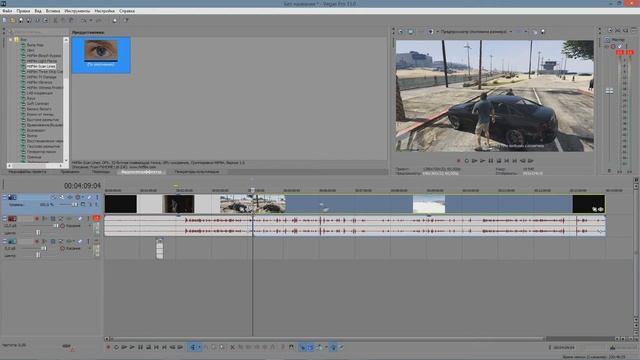Collapse the root folder in effects tree

point(11,40)
